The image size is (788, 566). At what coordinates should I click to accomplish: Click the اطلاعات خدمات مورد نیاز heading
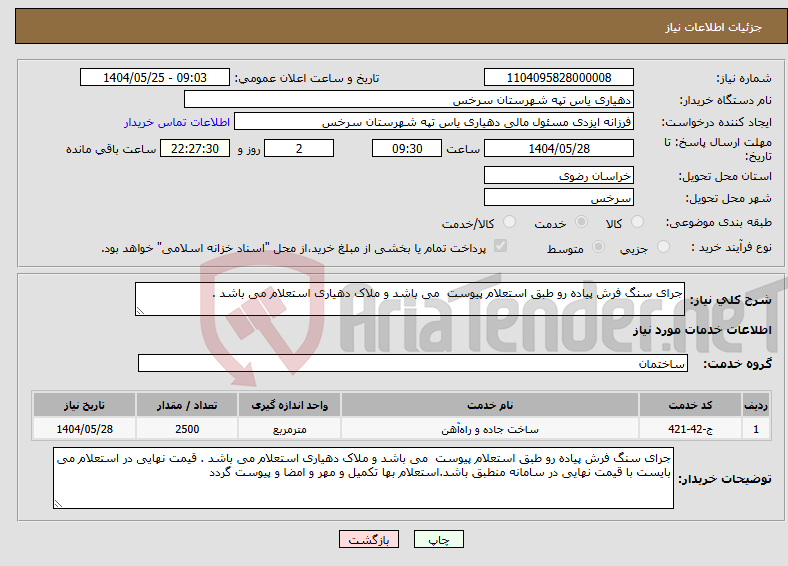click(702, 330)
